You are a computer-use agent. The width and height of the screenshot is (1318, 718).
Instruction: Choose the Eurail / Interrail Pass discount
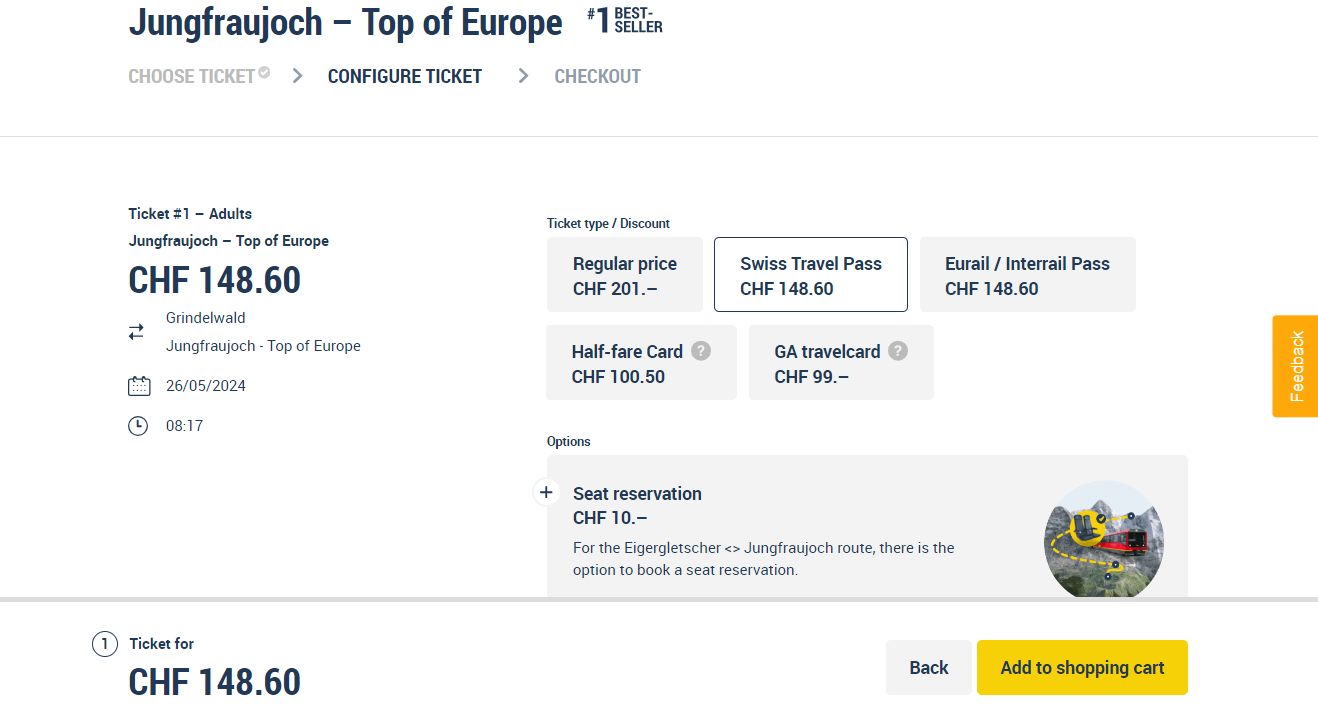tap(1027, 275)
